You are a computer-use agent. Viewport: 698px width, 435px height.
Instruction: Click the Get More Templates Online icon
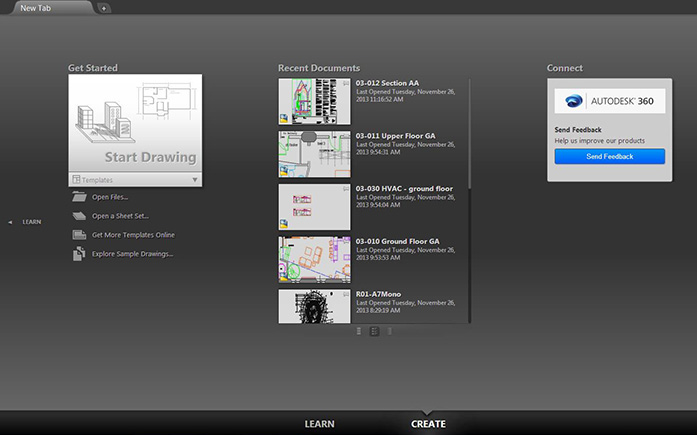point(79,235)
